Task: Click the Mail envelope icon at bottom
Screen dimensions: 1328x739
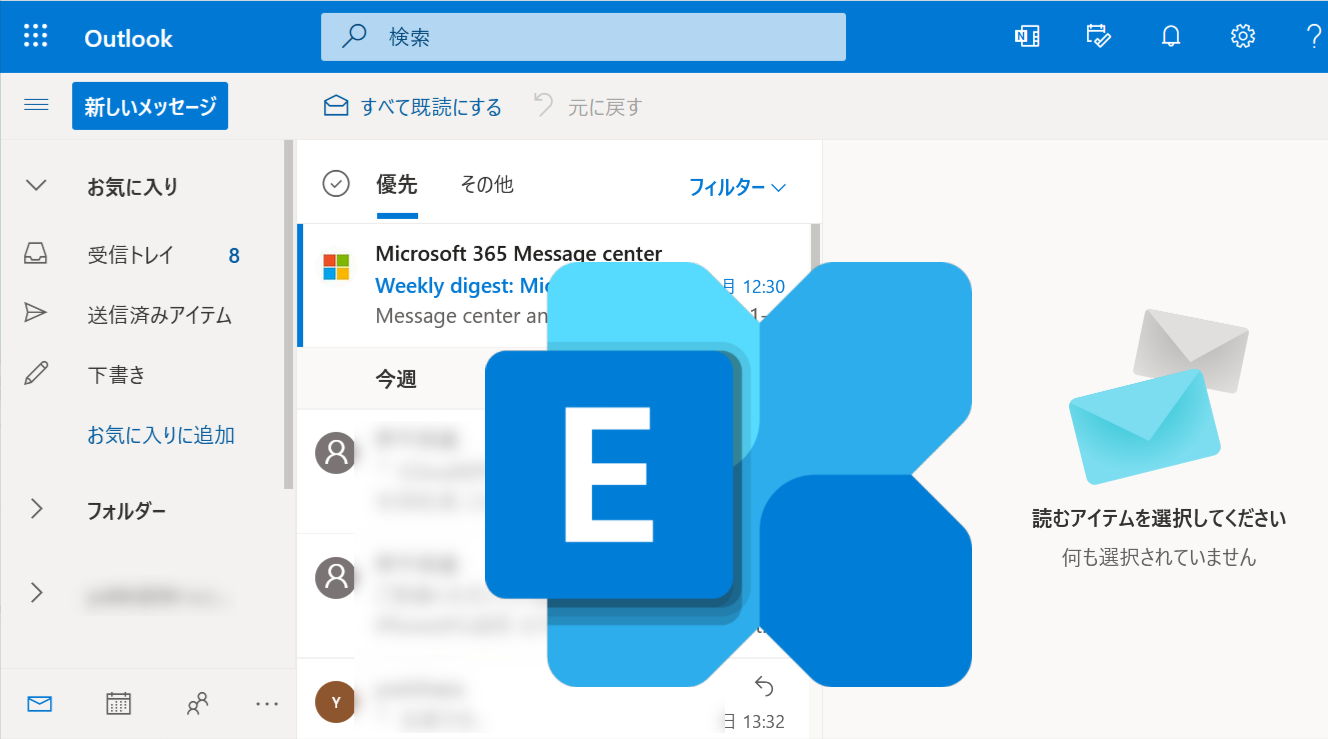Action: click(40, 704)
